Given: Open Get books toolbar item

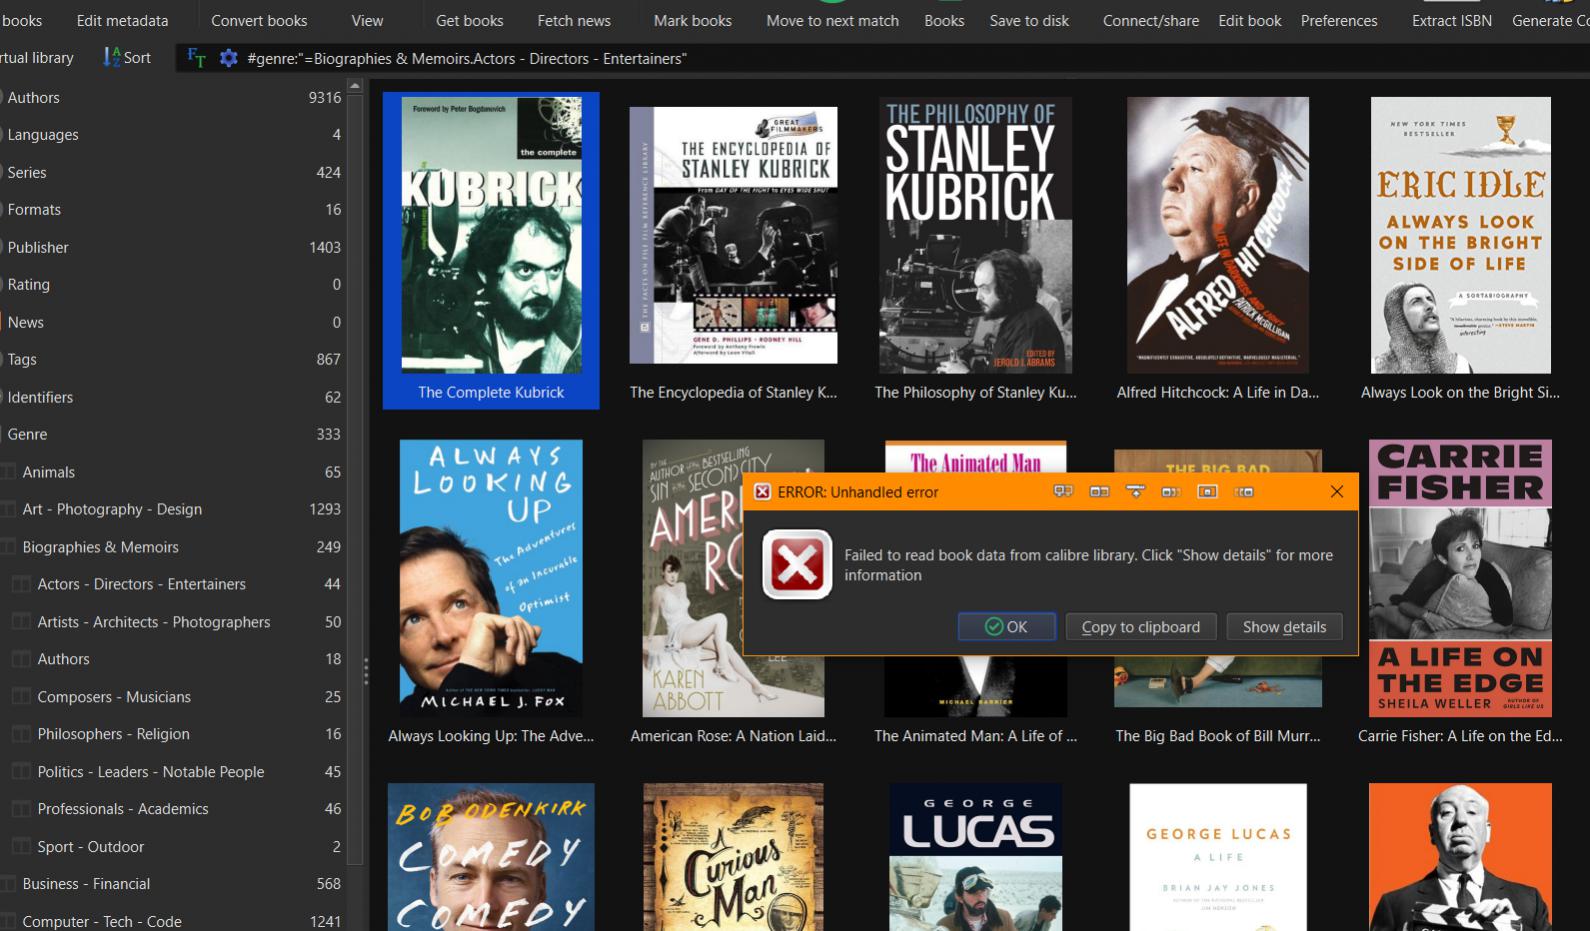Looking at the screenshot, I should coord(469,20).
